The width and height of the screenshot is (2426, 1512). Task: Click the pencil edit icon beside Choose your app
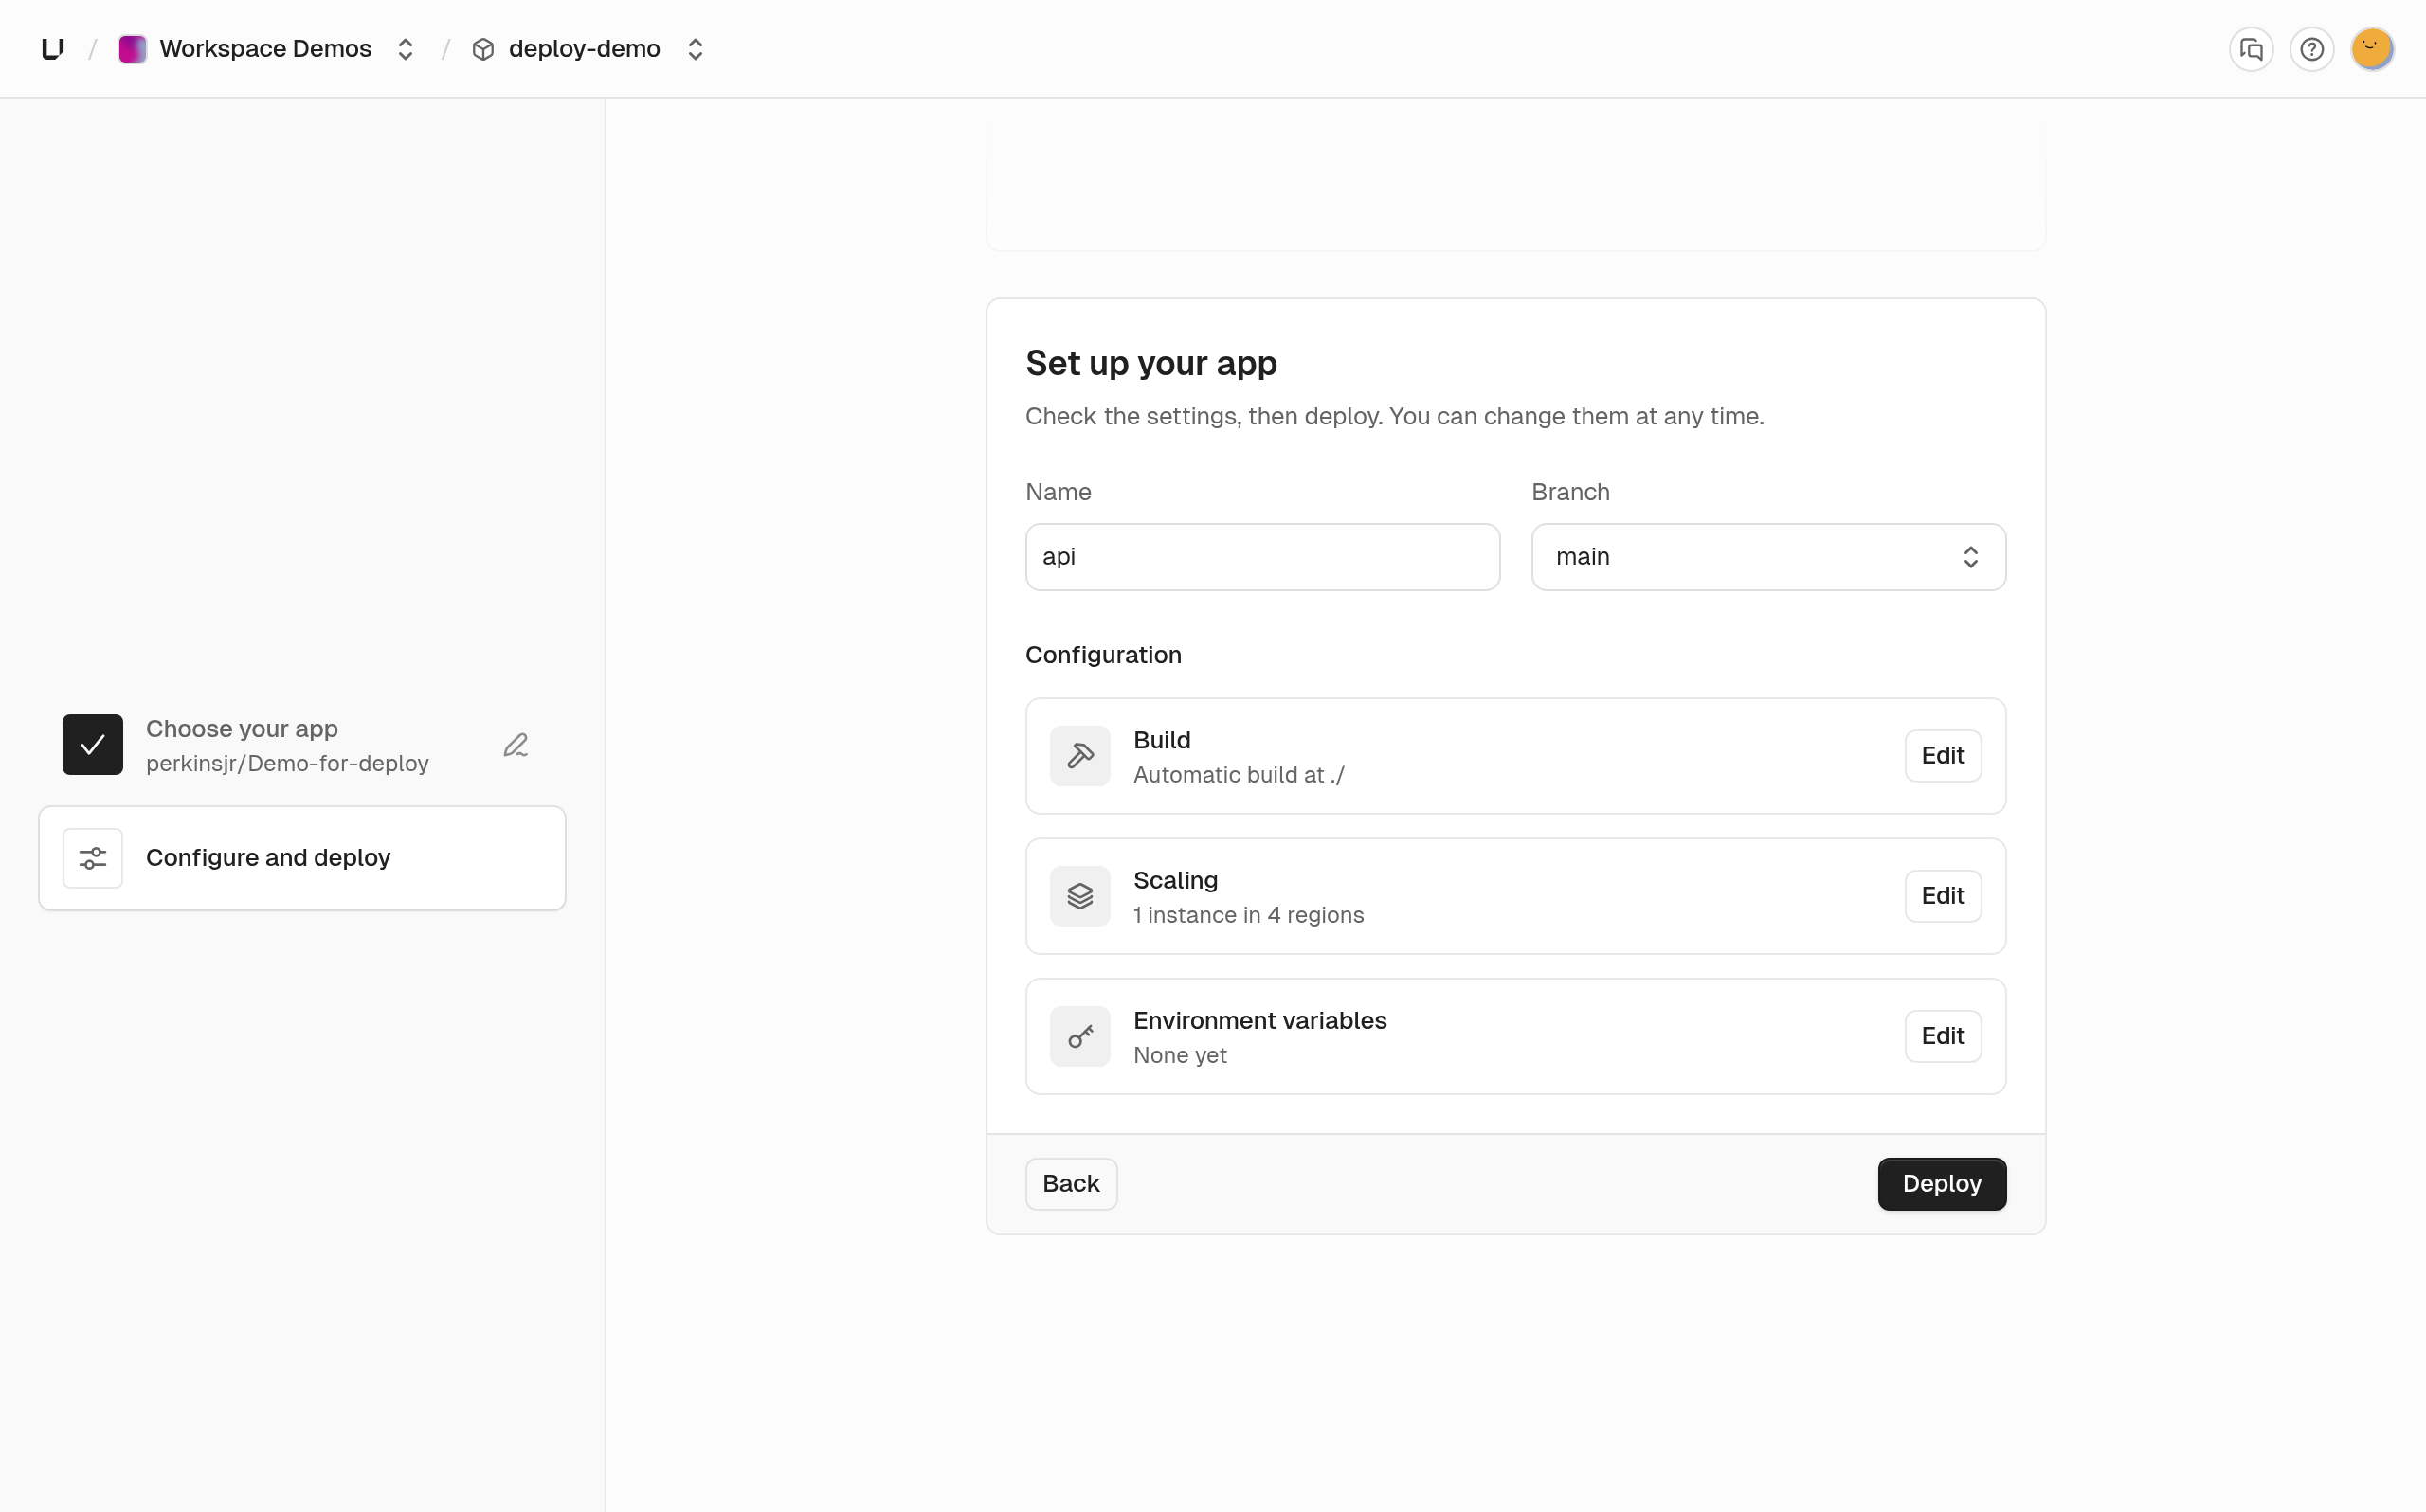coord(516,745)
